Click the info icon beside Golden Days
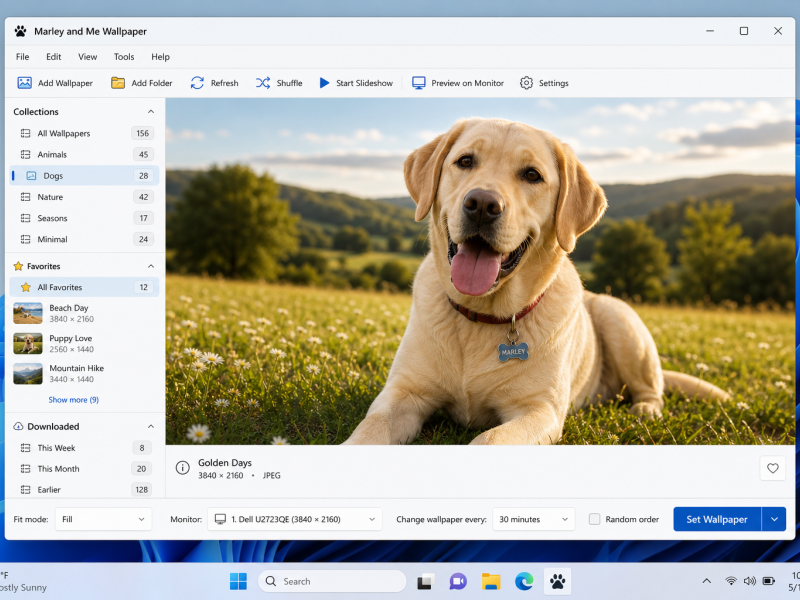 (182, 468)
